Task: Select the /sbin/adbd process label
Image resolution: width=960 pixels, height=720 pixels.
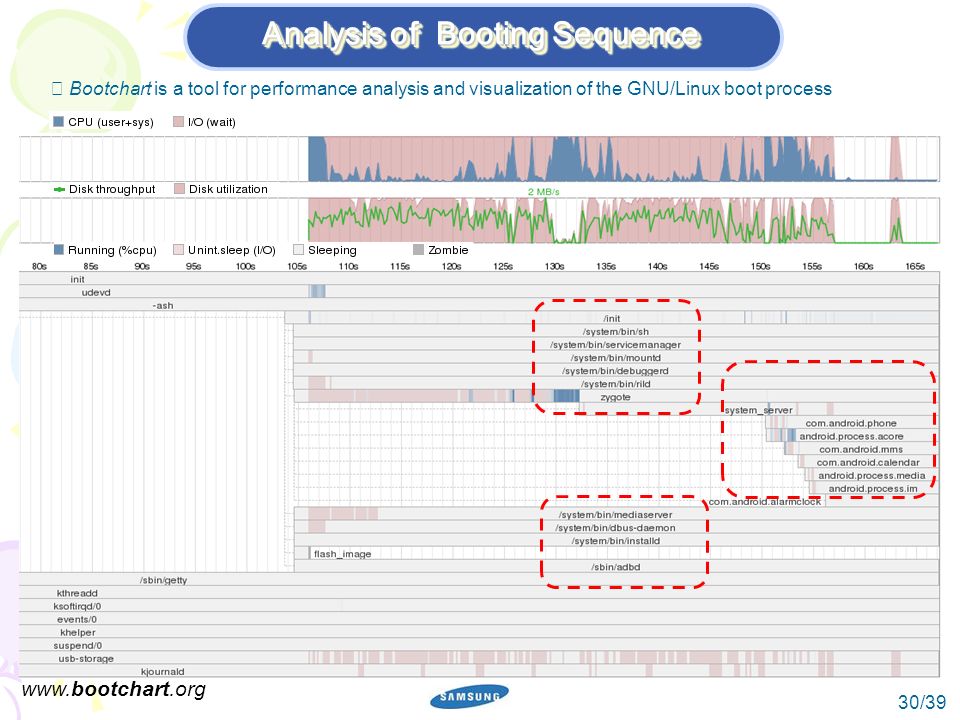Action: [x=615, y=567]
